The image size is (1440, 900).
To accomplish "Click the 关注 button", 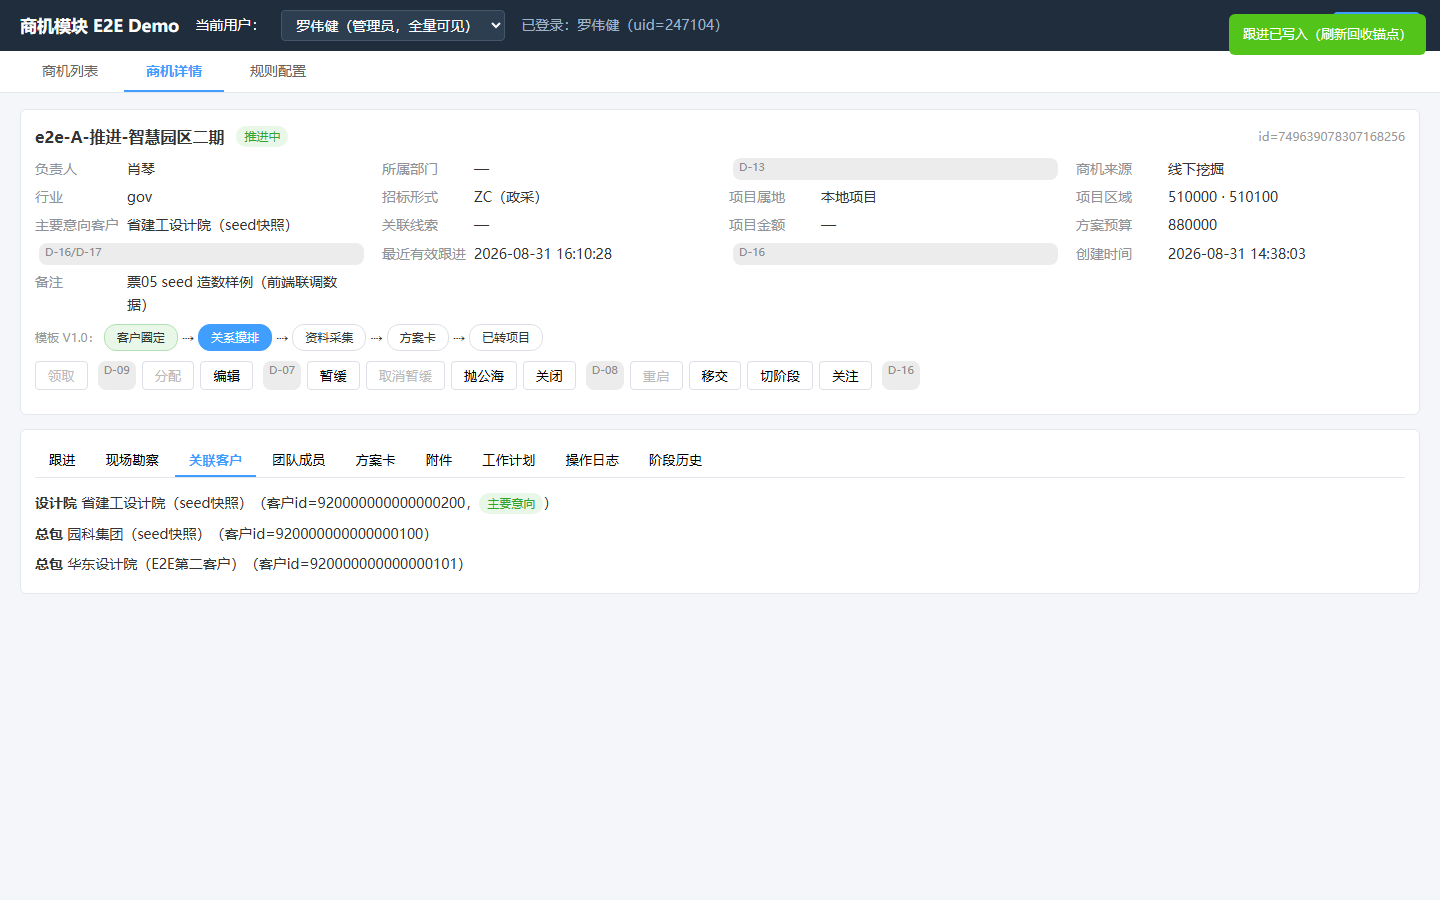I will (x=846, y=376).
